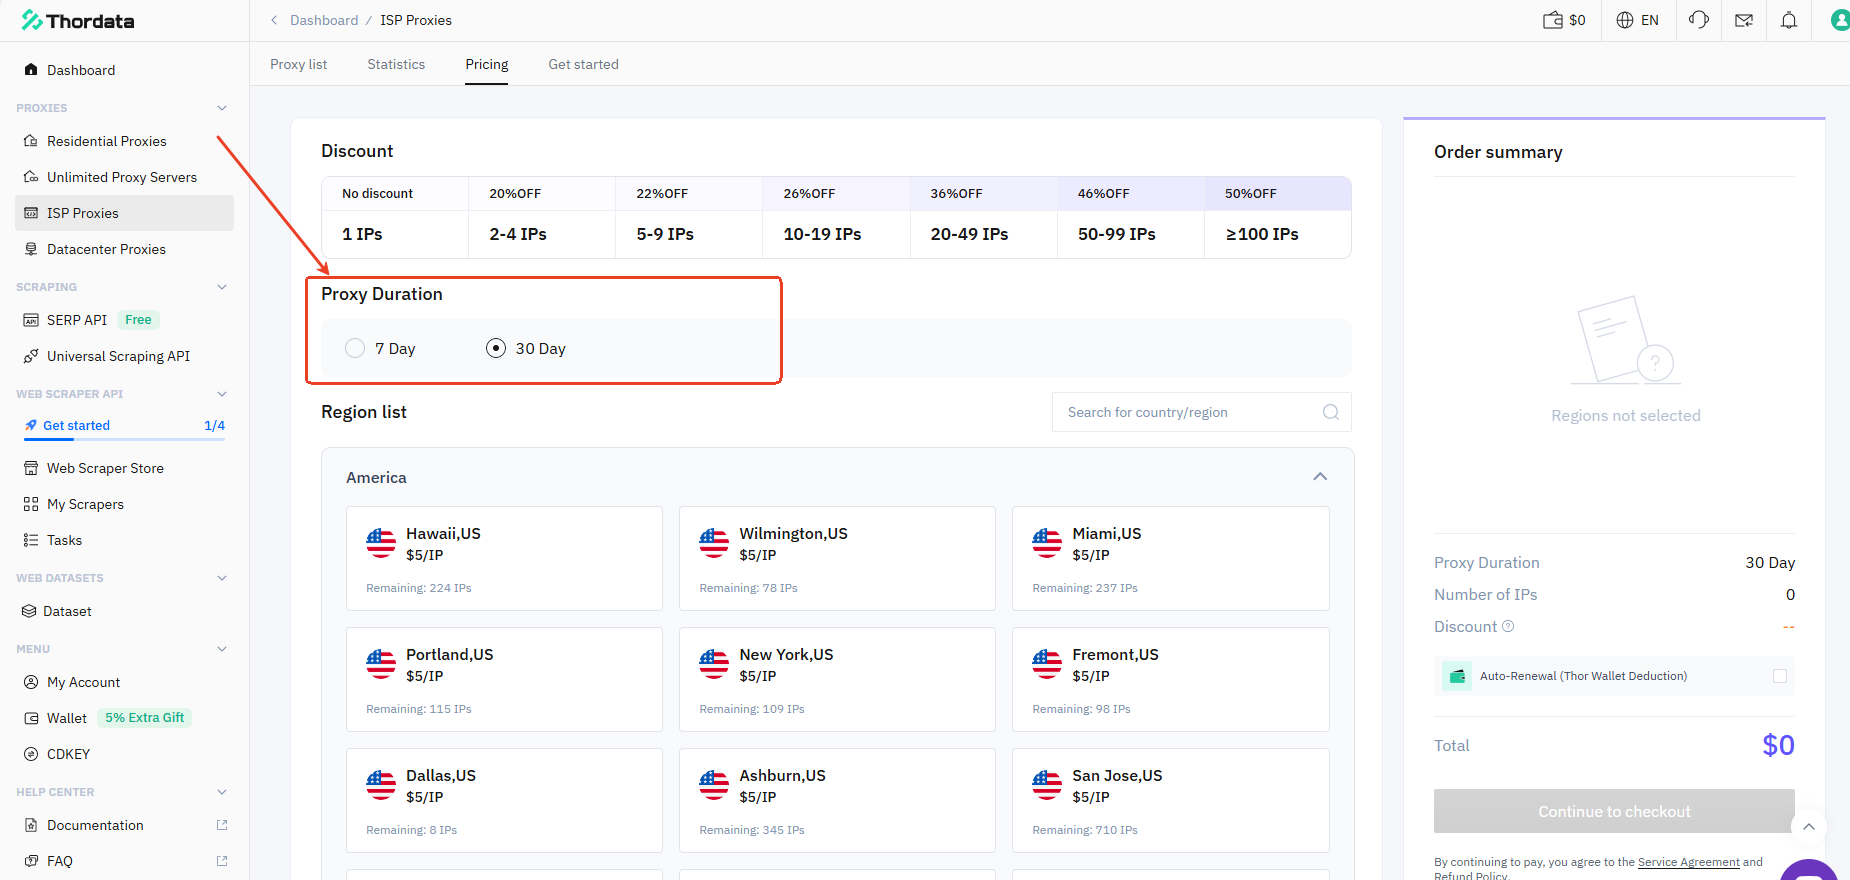The height and width of the screenshot is (880, 1850).
Task: Click Get started 1/4 progress item
Action: pyautogui.click(x=124, y=426)
